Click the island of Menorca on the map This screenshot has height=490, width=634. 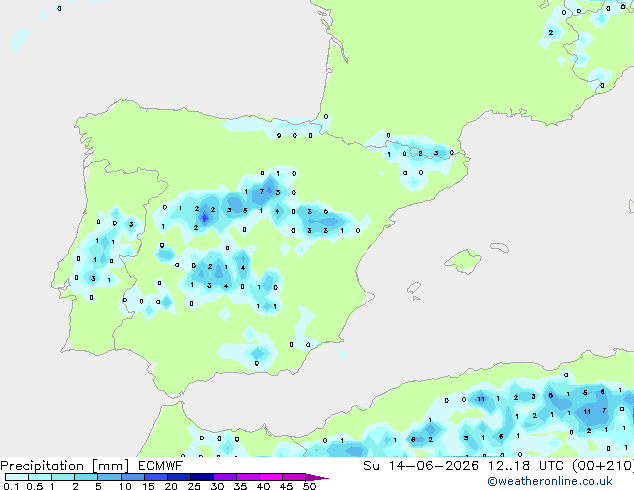pyautogui.click(x=500, y=247)
